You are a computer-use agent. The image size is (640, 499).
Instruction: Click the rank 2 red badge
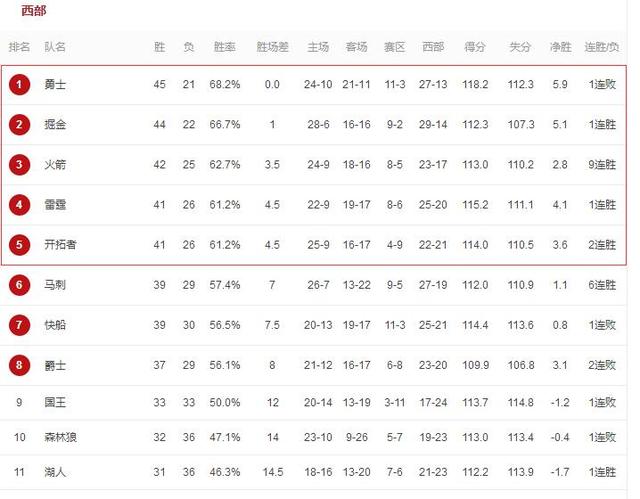(19, 125)
